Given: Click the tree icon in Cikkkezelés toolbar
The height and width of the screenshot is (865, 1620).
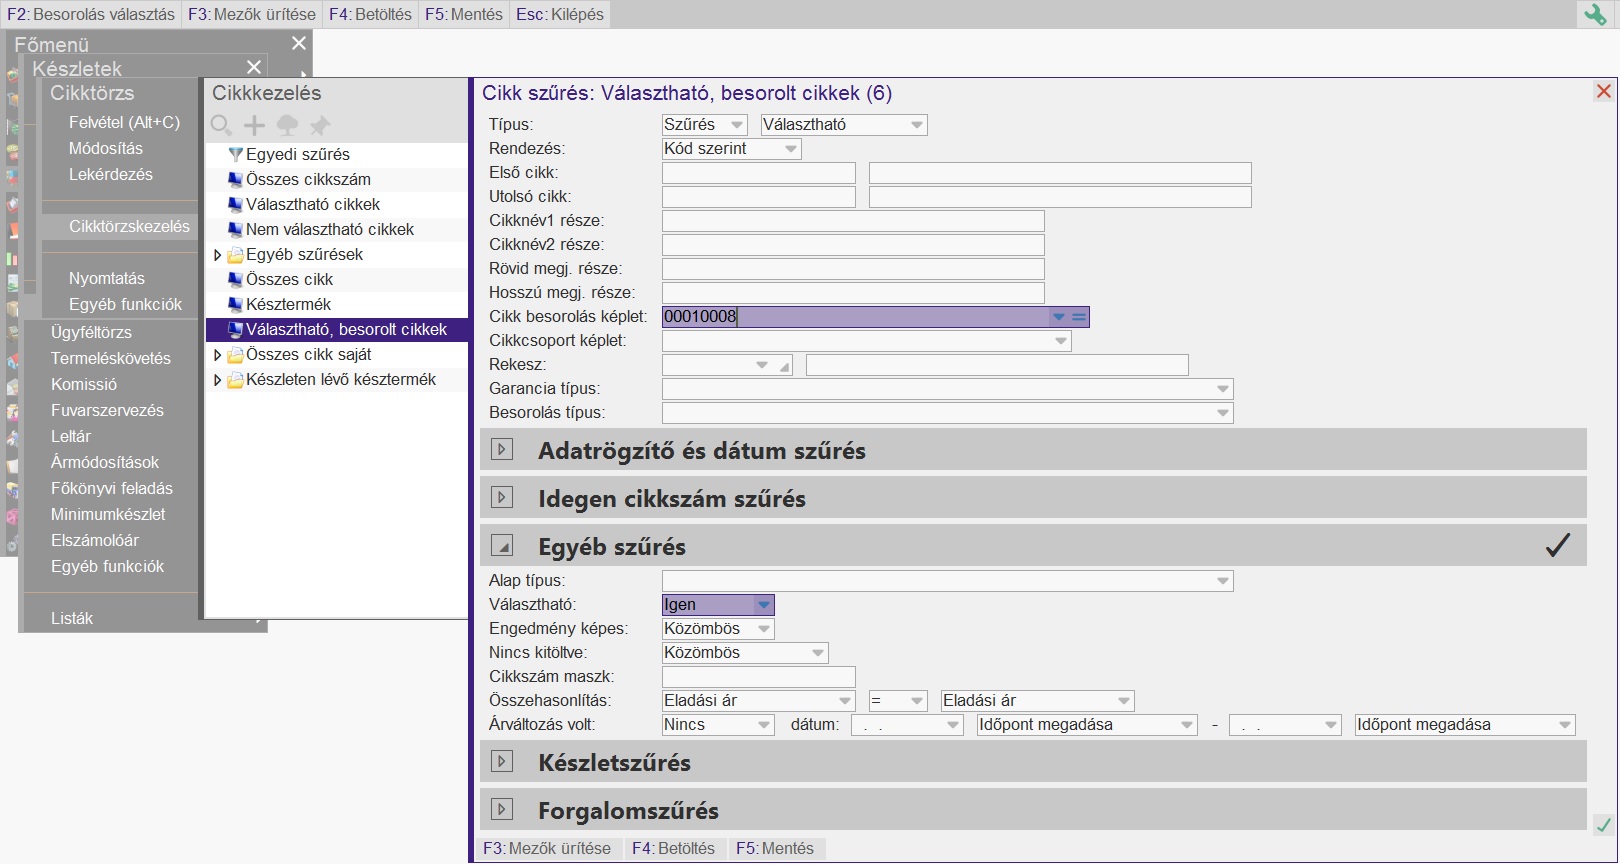Looking at the screenshot, I should click(x=287, y=125).
